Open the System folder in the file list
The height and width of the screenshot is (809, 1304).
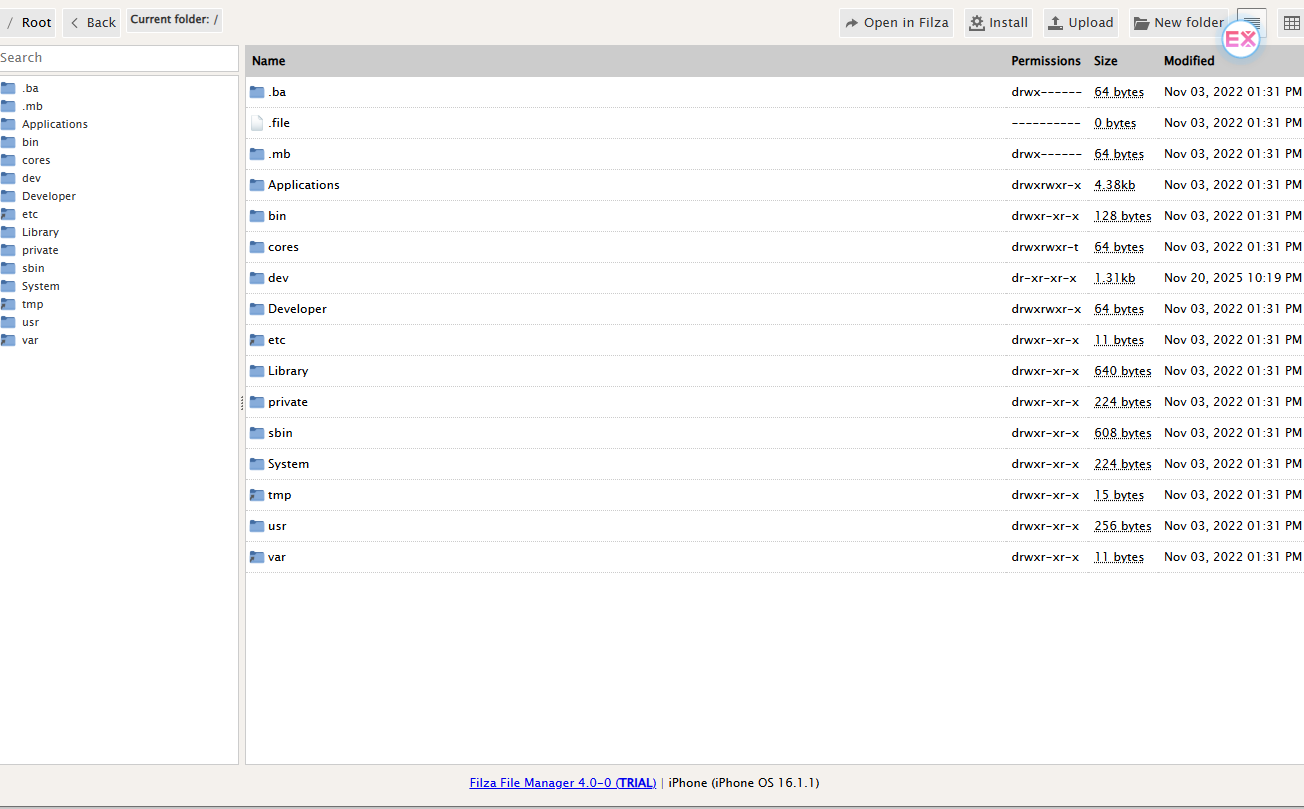coord(288,464)
